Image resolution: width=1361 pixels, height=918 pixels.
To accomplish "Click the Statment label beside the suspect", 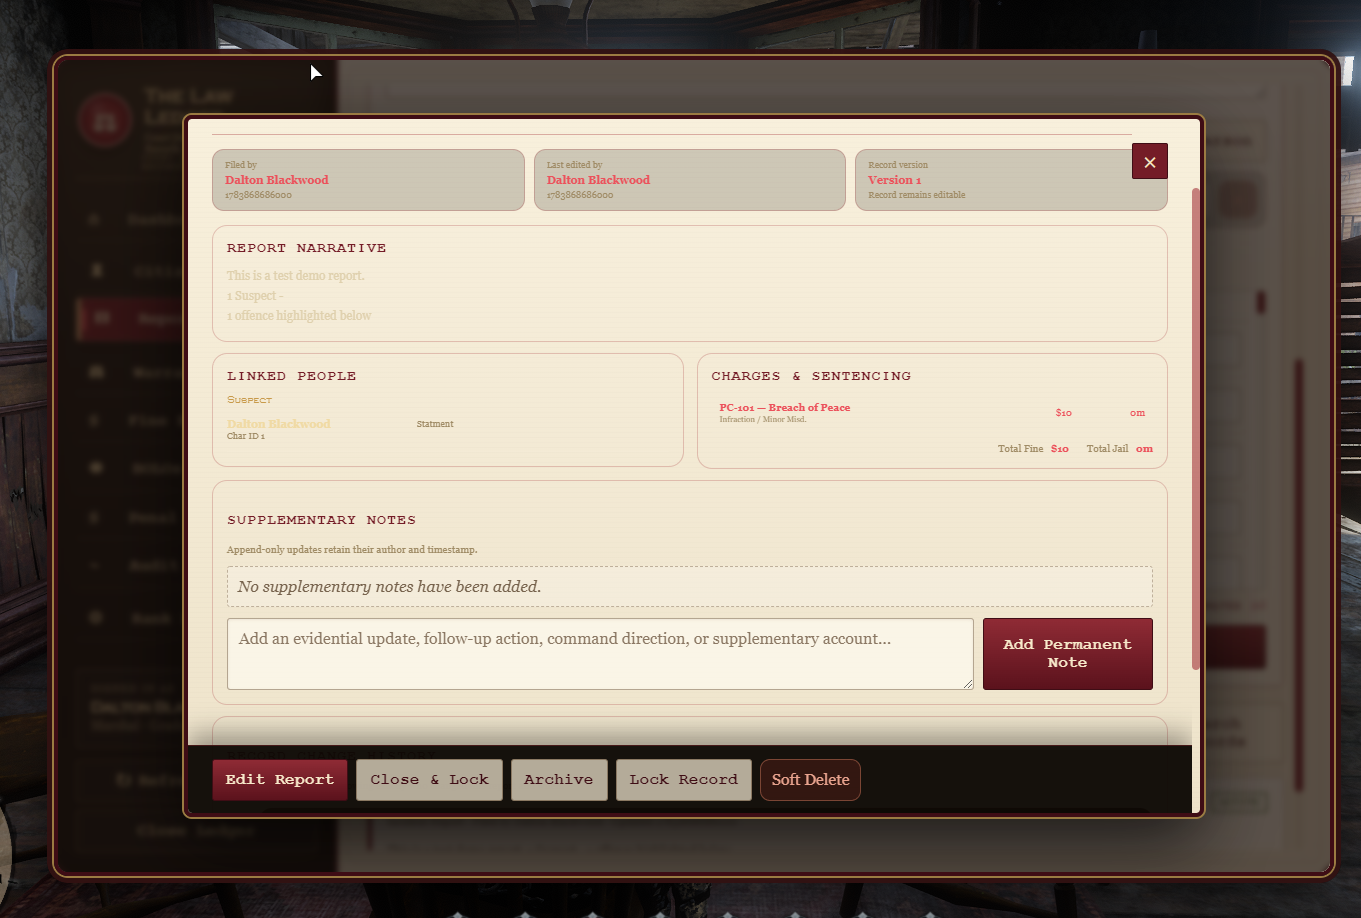I will [435, 424].
